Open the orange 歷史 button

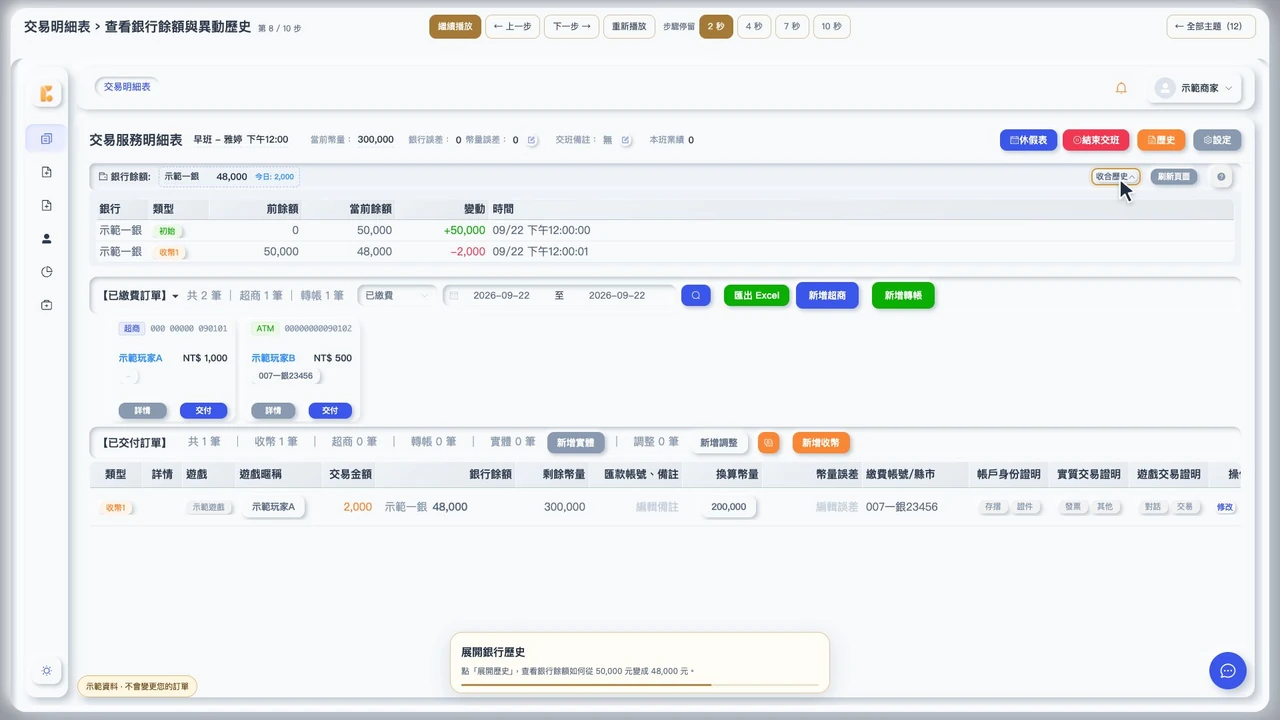click(x=1161, y=140)
